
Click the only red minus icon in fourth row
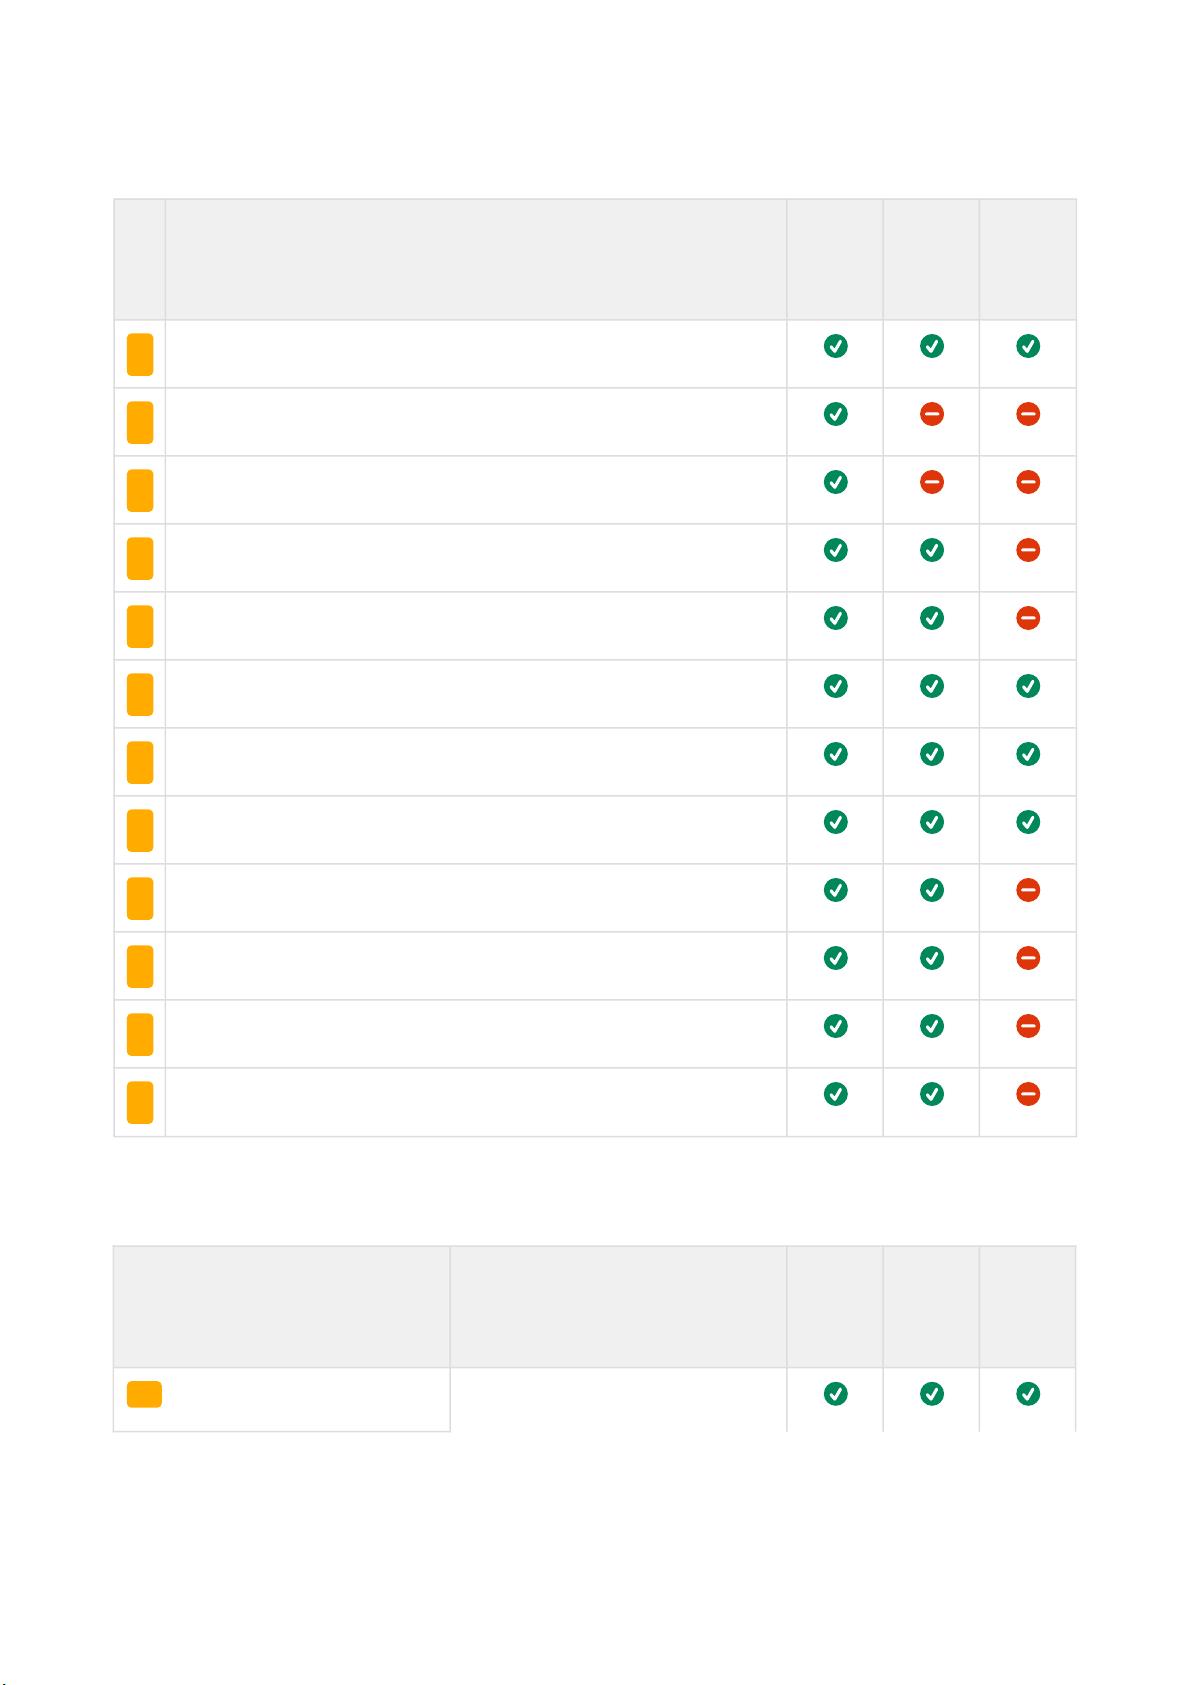1027,550
